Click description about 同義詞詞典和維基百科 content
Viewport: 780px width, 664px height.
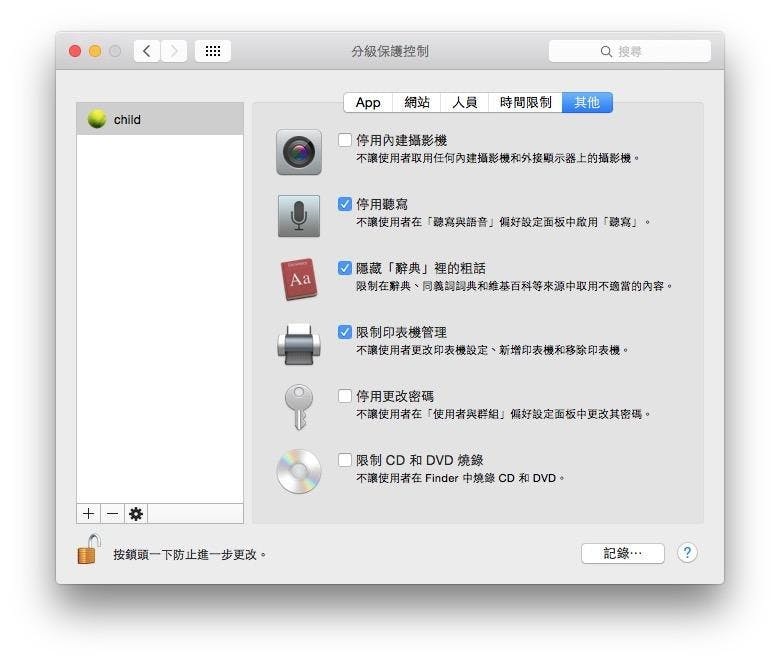point(514,286)
